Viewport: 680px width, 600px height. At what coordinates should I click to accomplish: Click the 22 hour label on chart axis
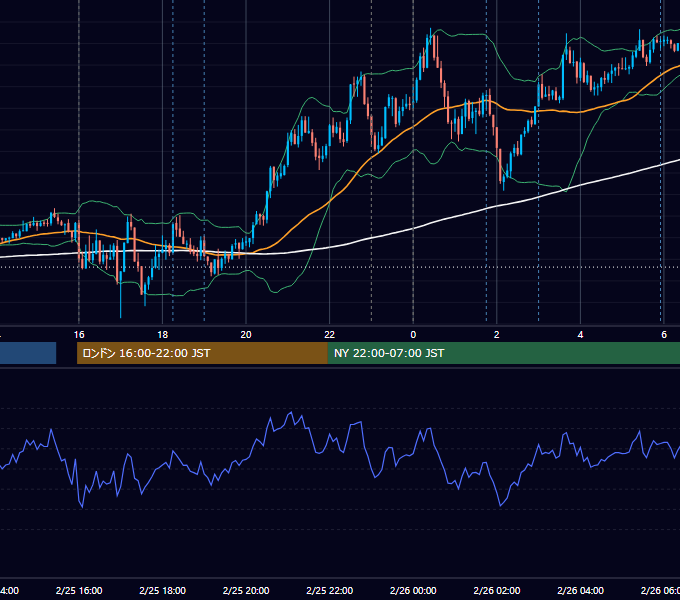330,335
